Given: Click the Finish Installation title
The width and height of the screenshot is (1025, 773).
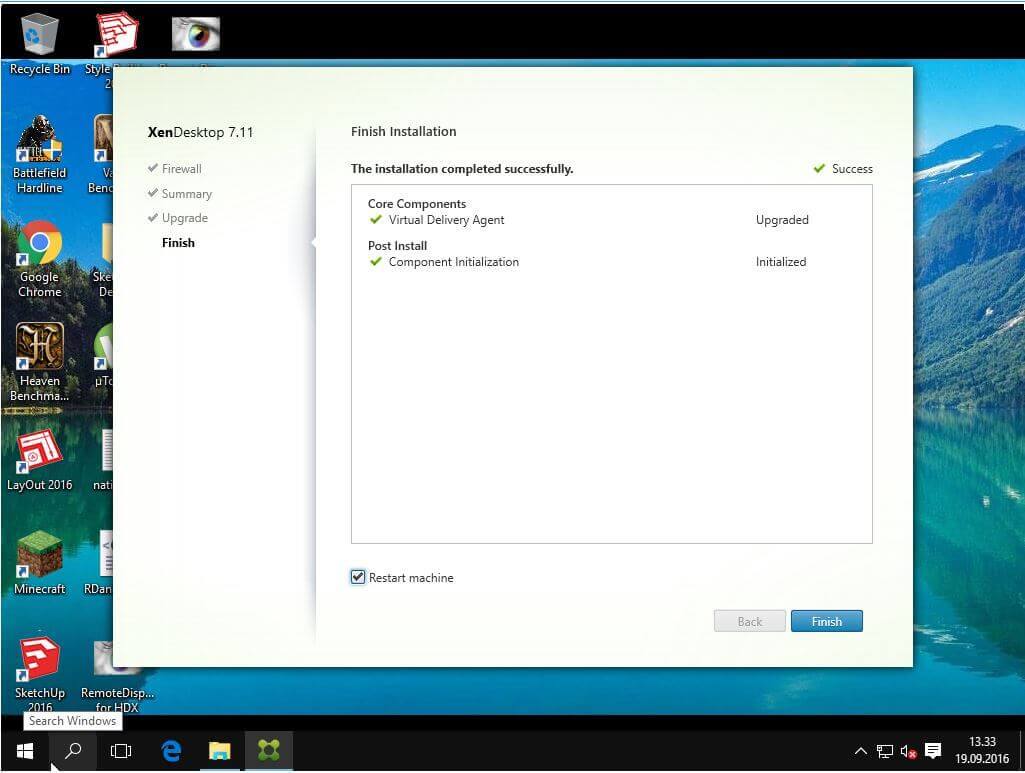Looking at the screenshot, I should click(403, 131).
